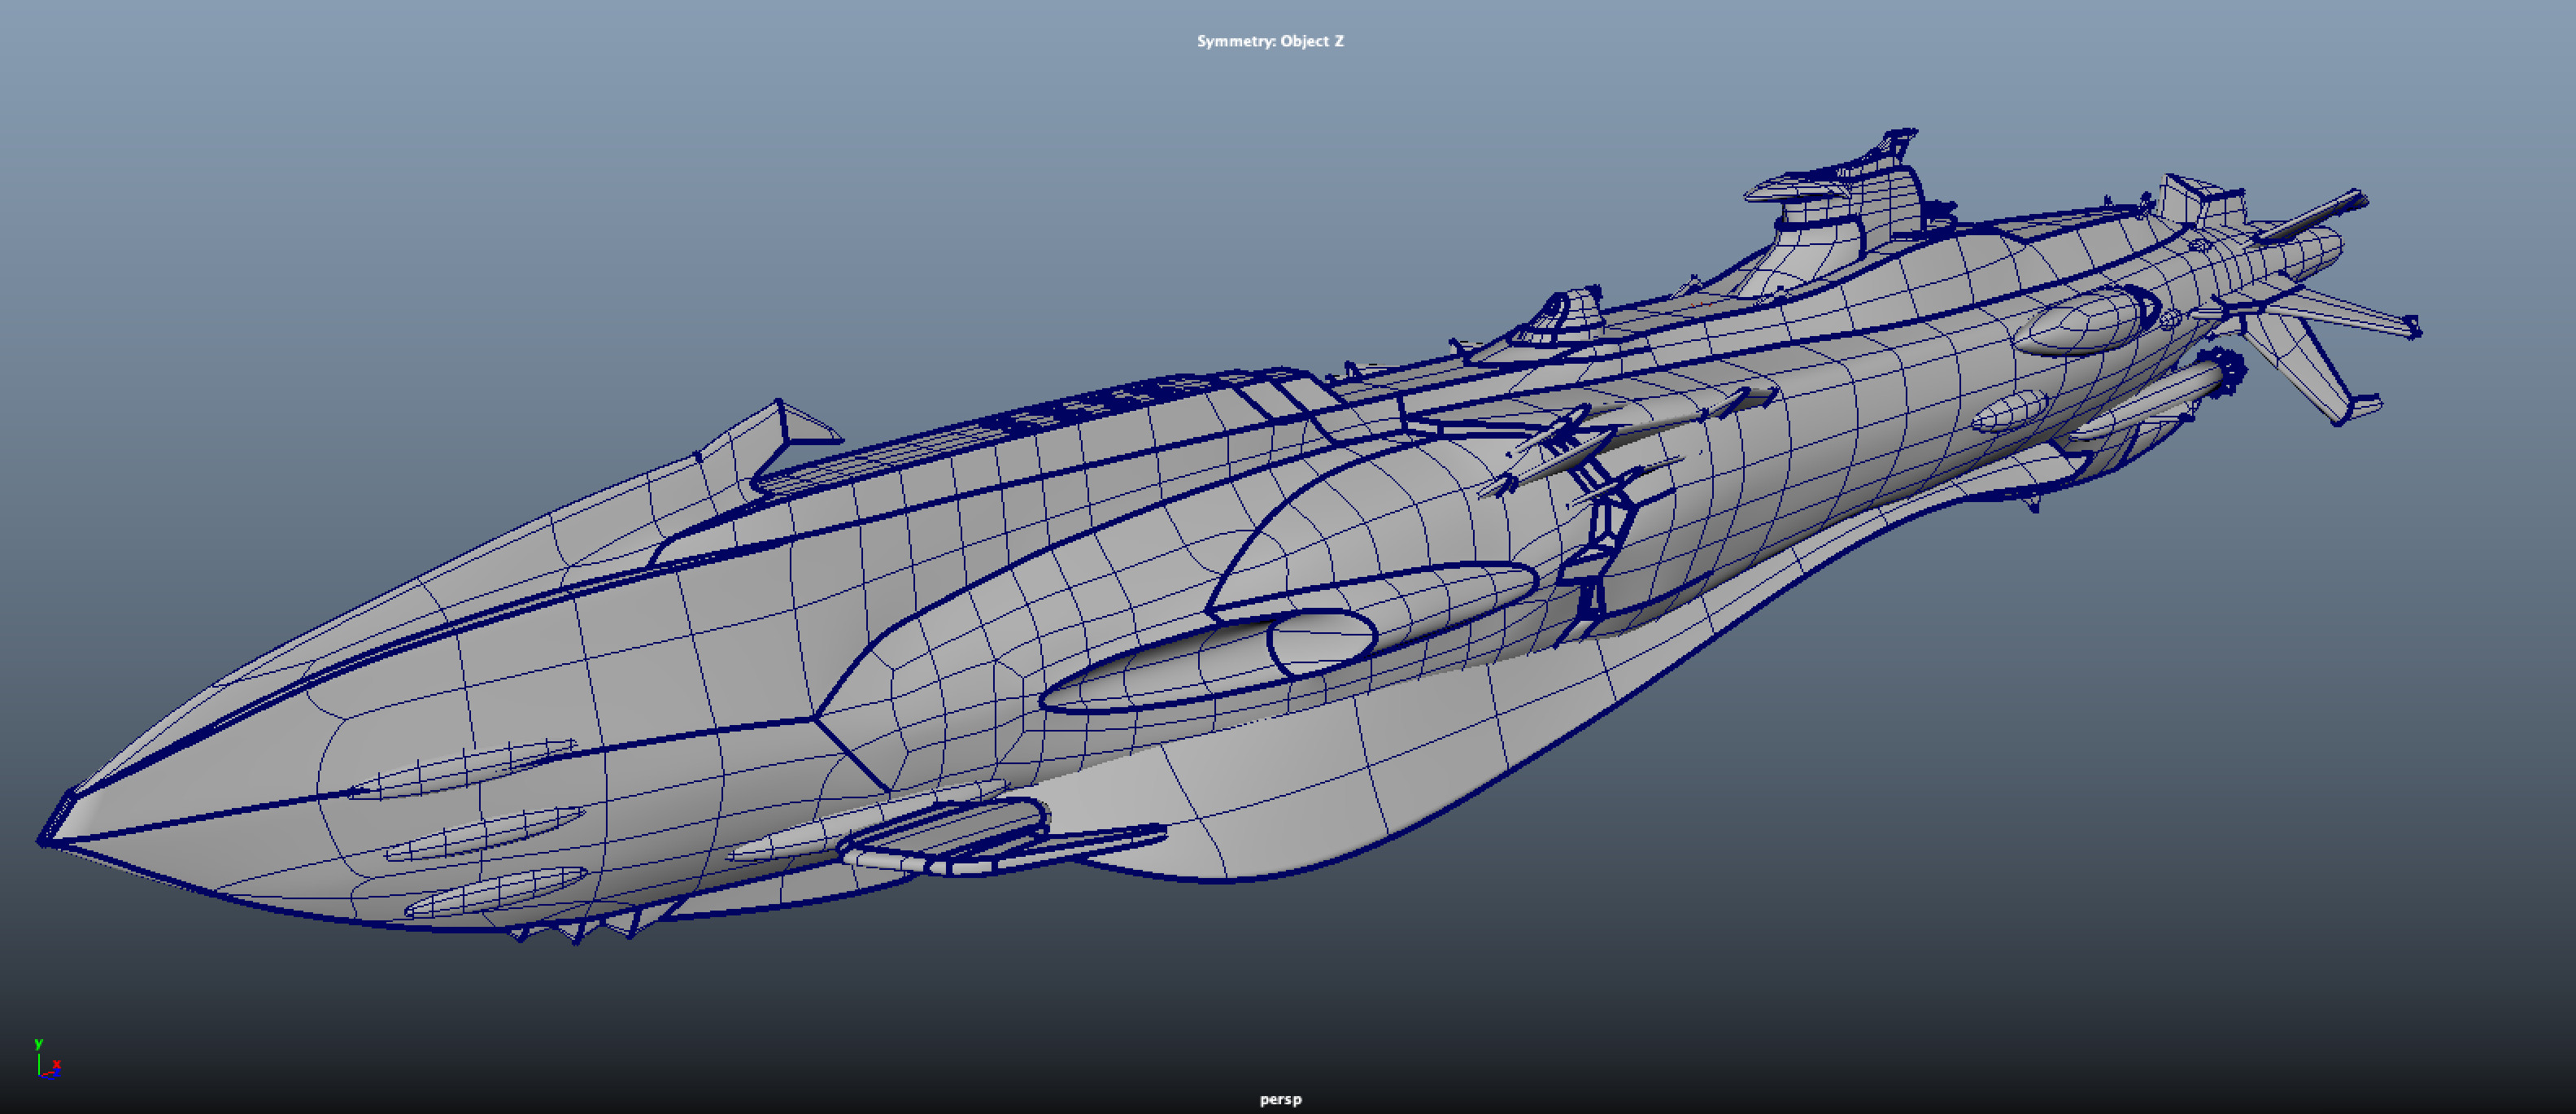Click the Y axis on the view gizmo
This screenshot has width=2576, height=1114.
[38, 1044]
